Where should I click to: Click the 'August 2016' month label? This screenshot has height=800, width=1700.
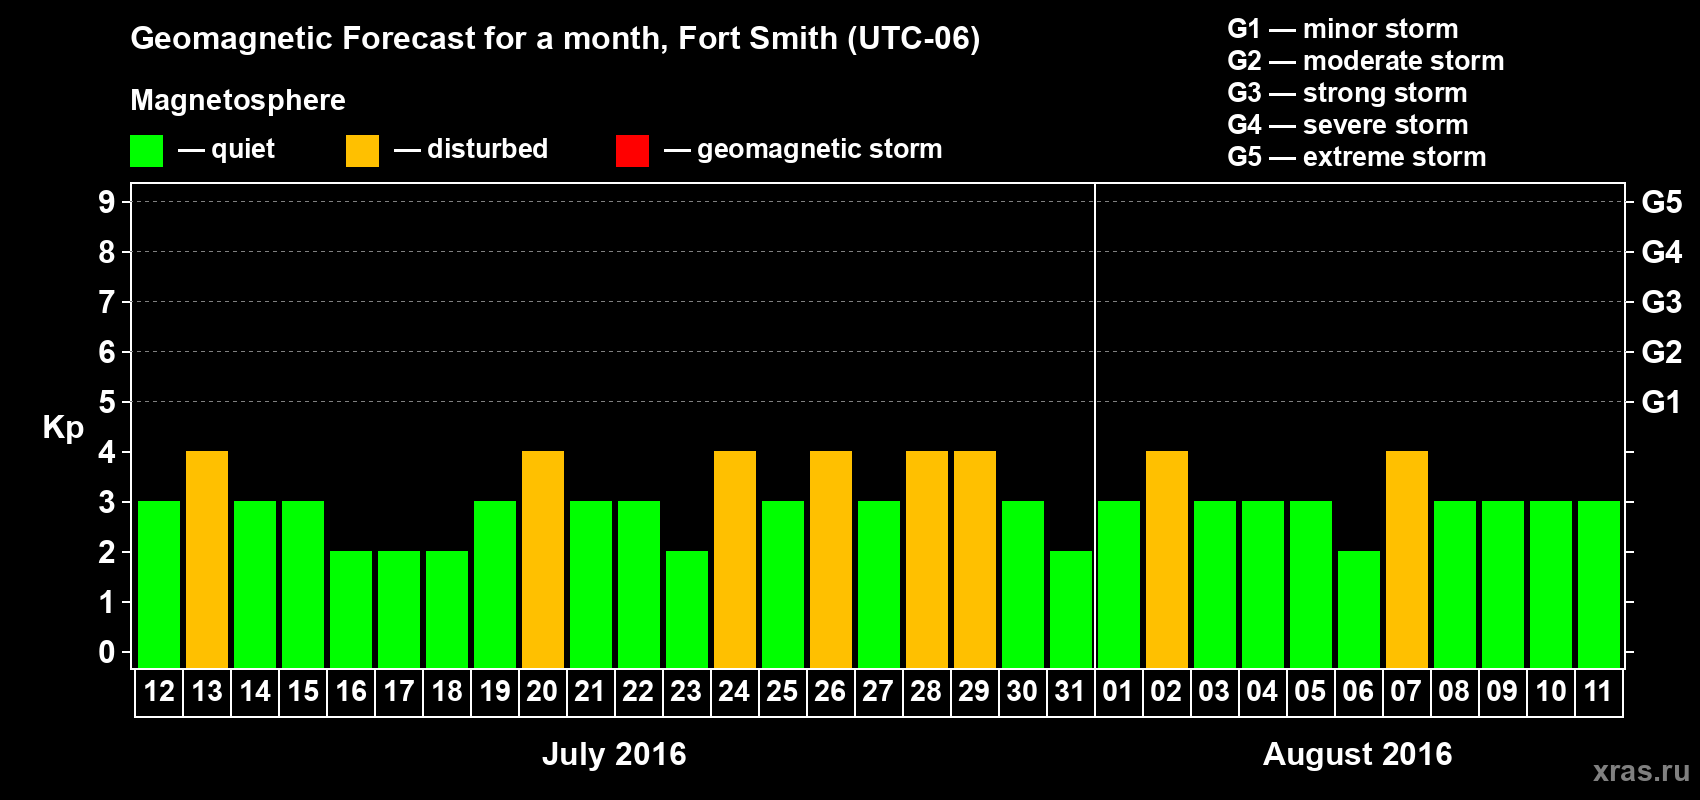coord(1358,754)
